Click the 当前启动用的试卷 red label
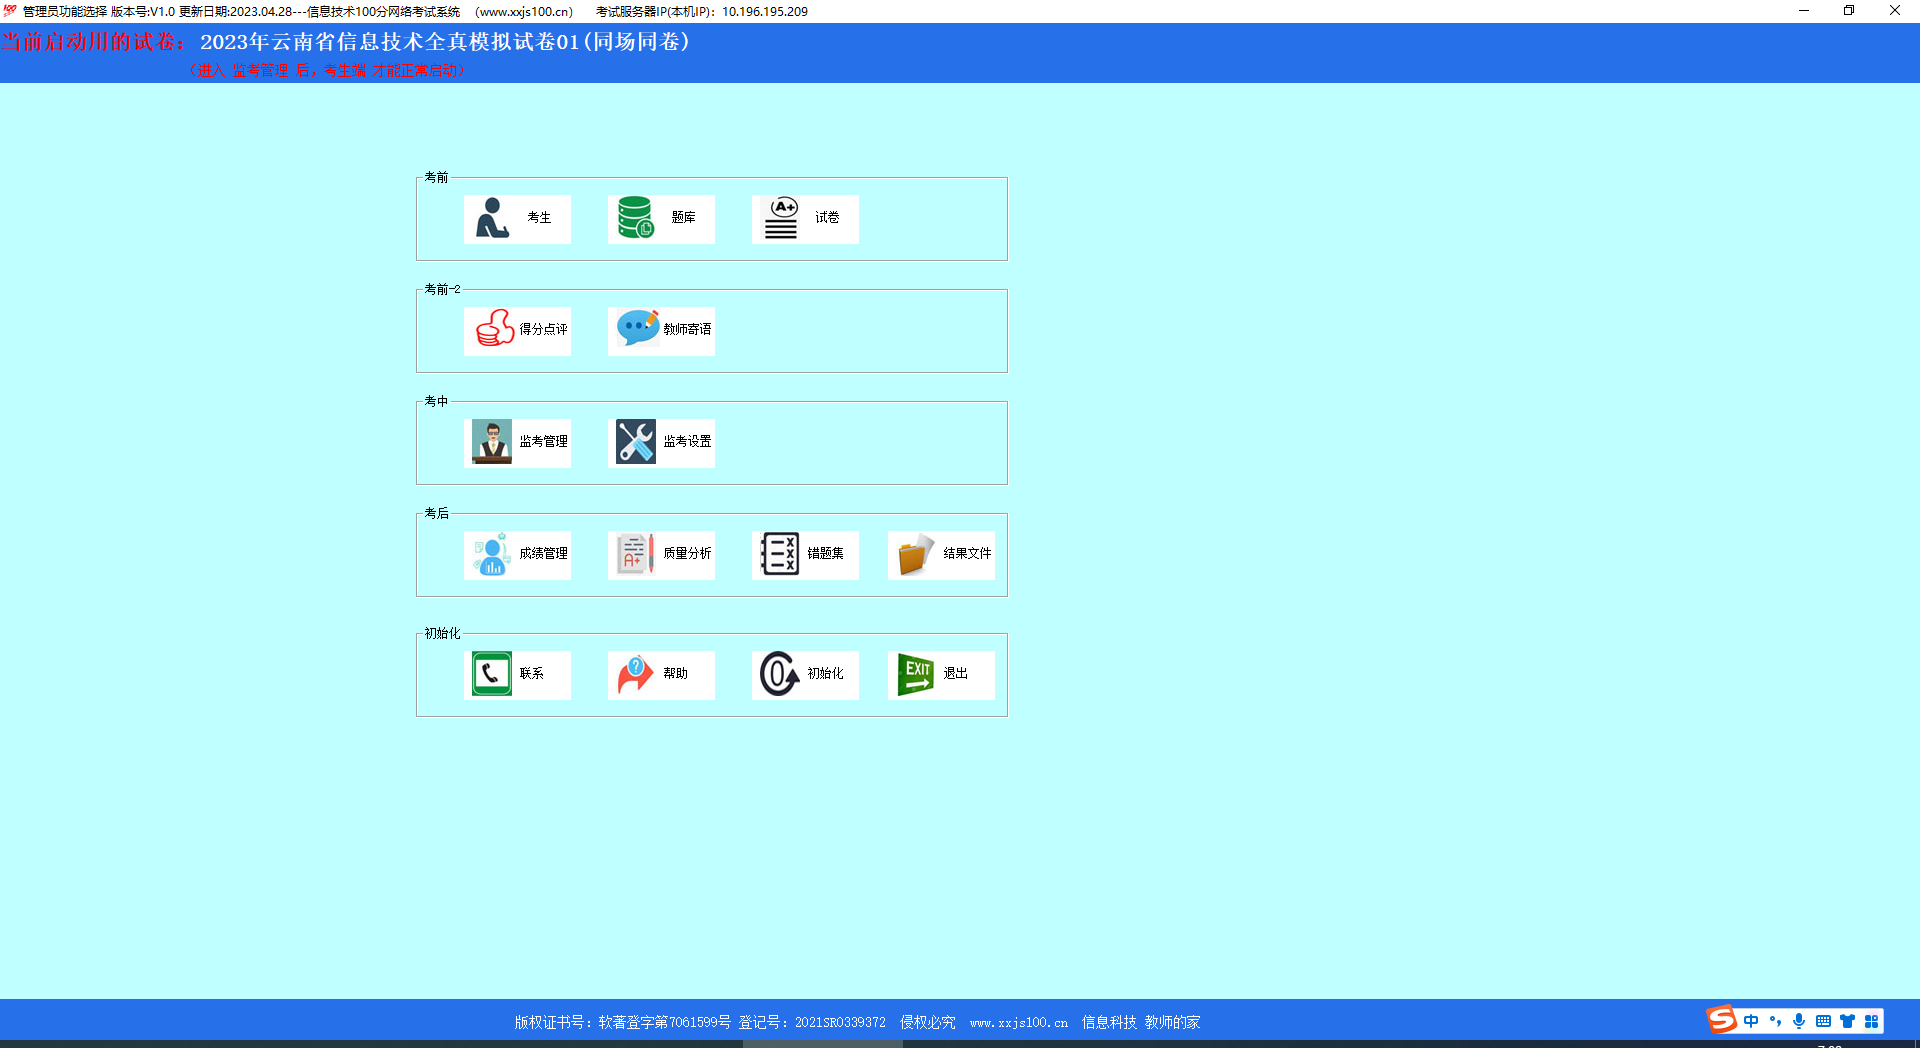The height and width of the screenshot is (1048, 1920). 93,42
